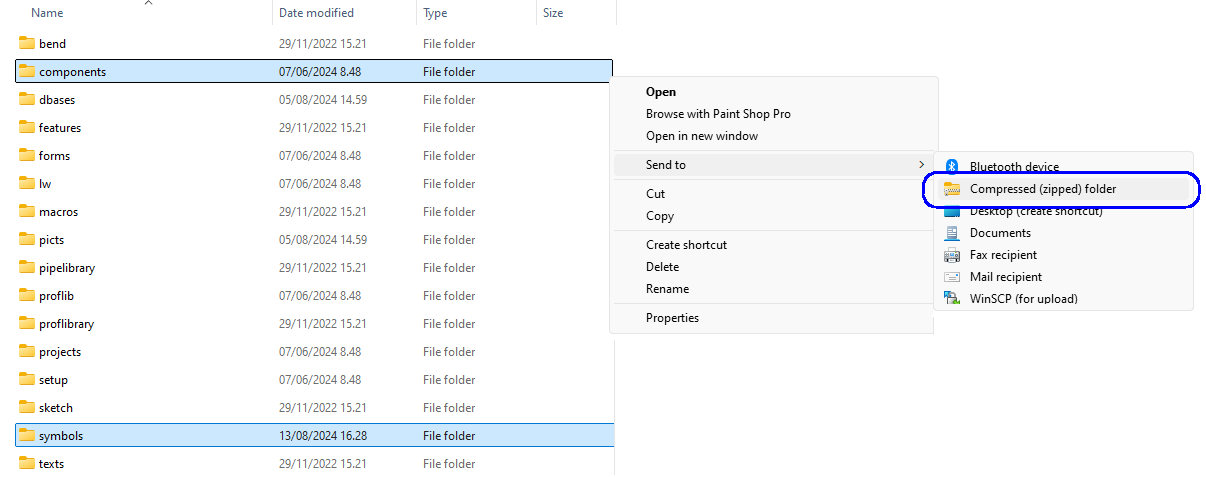Click the Compressed (zipped) folder icon

(952, 189)
